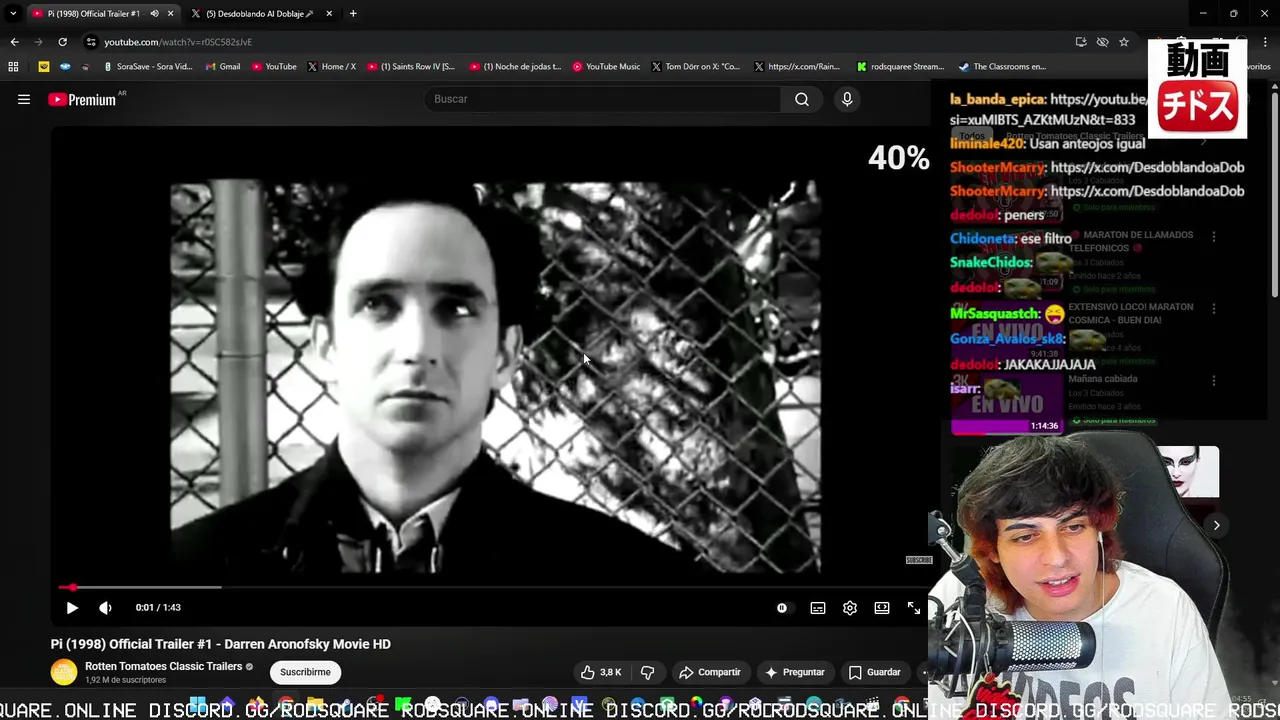Open the Home / X bookmark
This screenshot has width=1280, height=720.
coord(332,67)
